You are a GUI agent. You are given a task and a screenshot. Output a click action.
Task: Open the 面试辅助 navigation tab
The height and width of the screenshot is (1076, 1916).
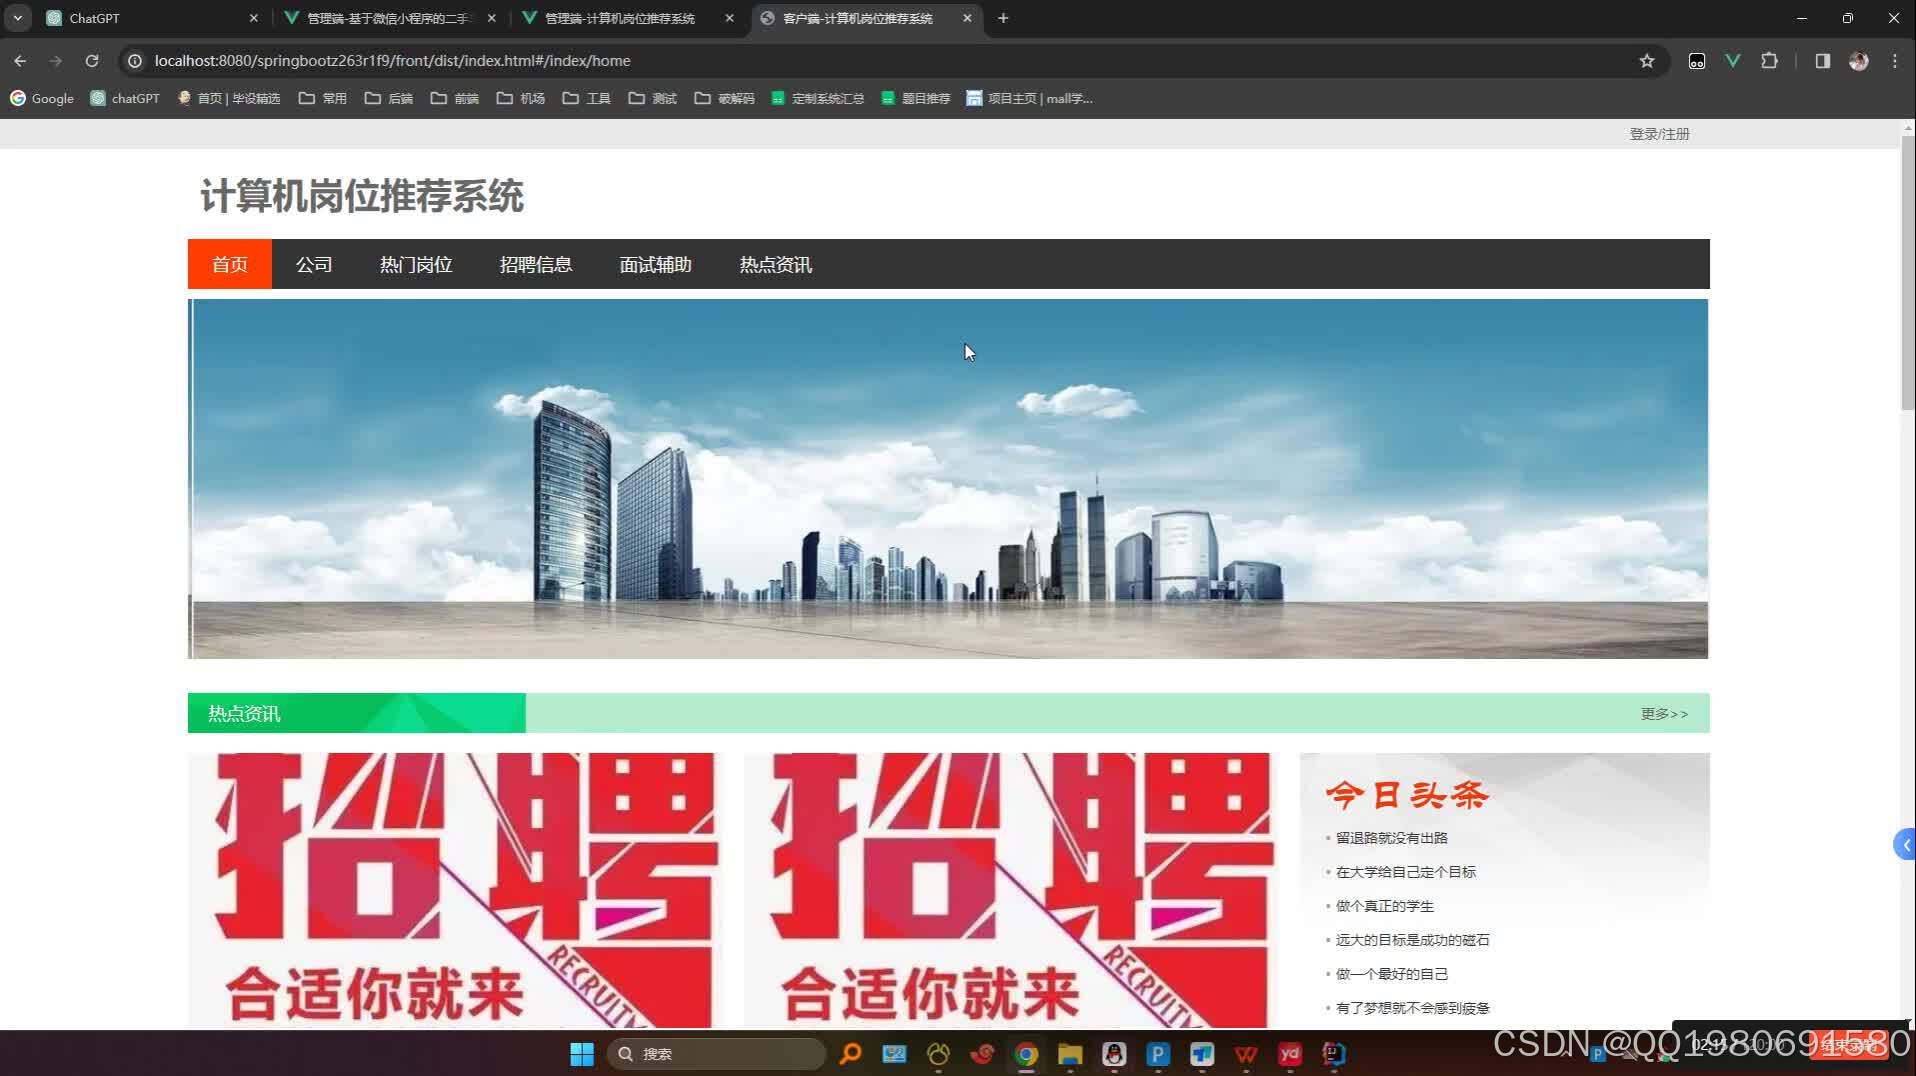(655, 264)
